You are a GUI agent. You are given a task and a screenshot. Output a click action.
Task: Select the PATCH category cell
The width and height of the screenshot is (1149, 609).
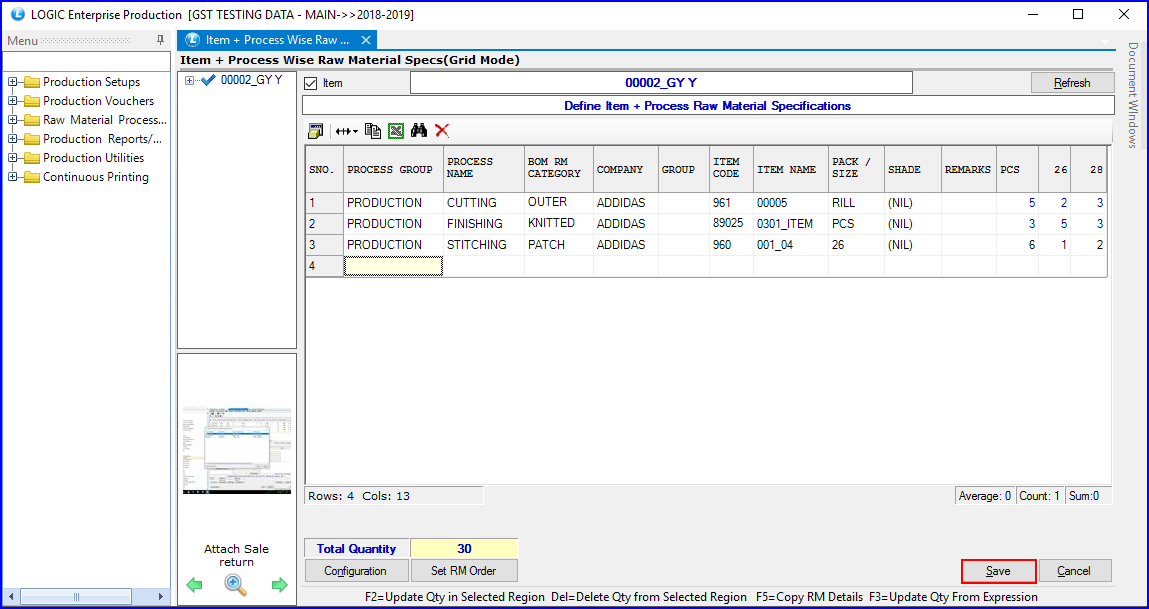(x=558, y=245)
